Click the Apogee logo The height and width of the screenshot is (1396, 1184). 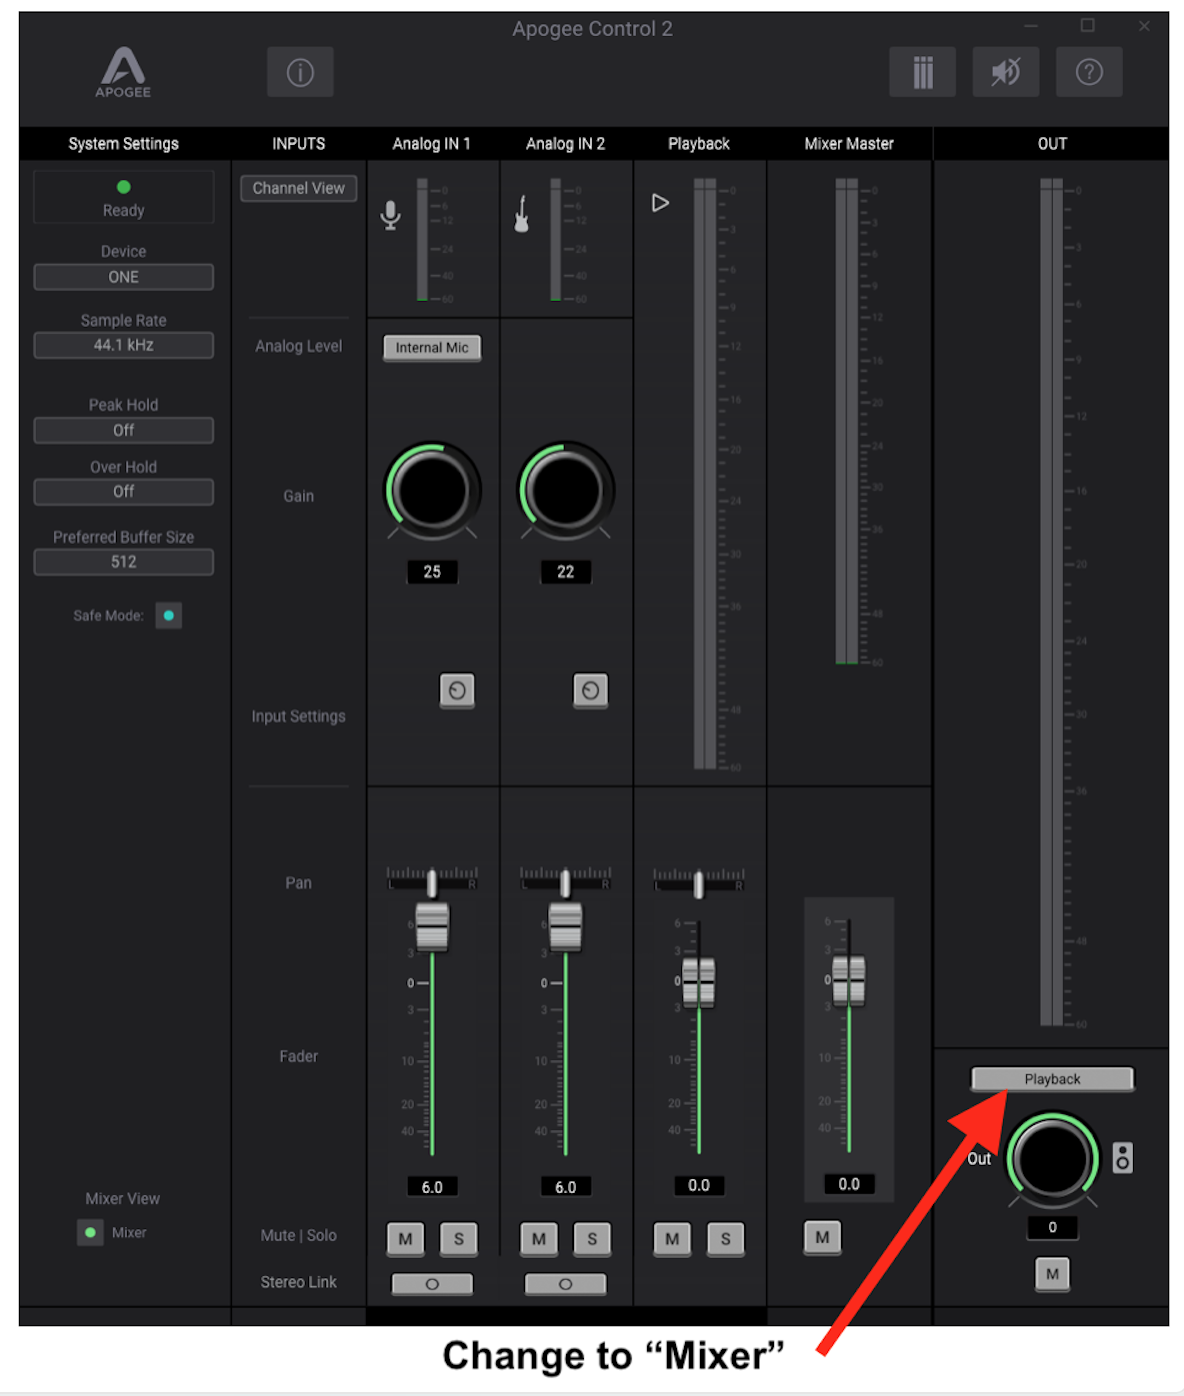tap(123, 72)
